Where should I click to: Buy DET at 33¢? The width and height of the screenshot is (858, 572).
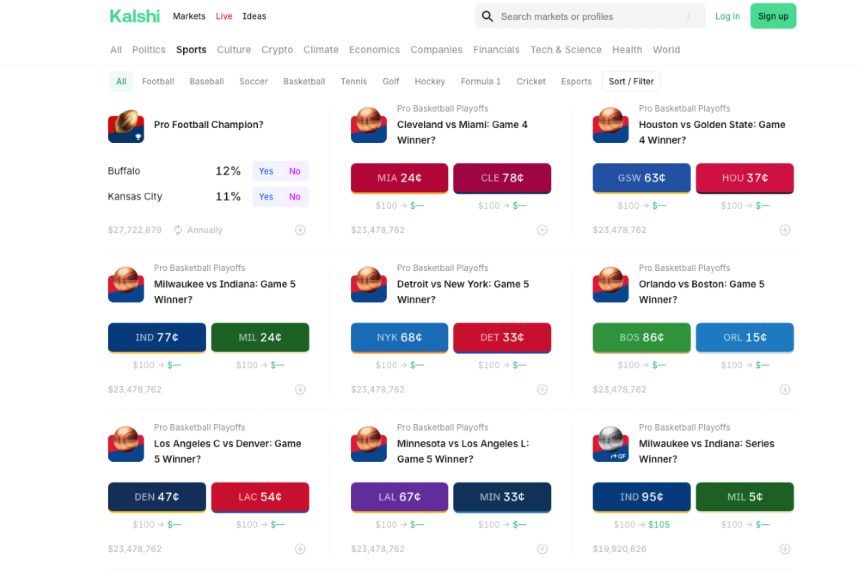502,337
